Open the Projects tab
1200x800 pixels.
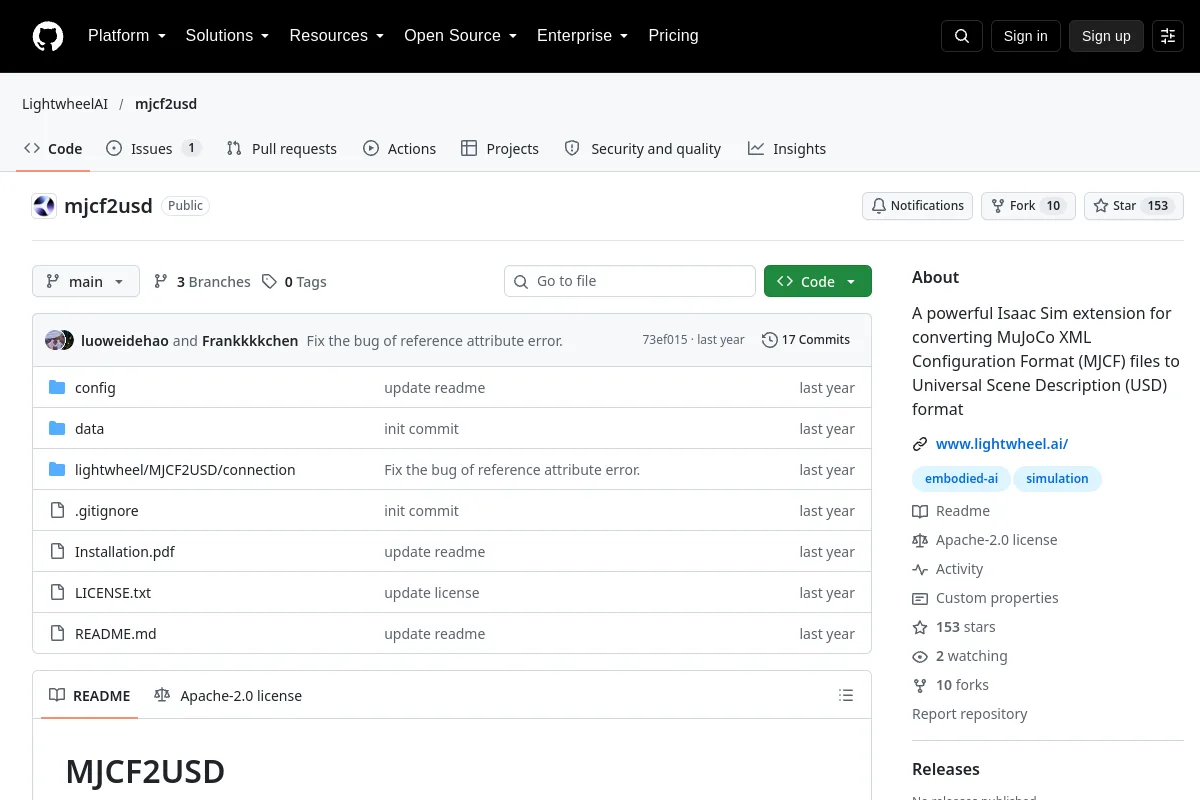point(500,148)
